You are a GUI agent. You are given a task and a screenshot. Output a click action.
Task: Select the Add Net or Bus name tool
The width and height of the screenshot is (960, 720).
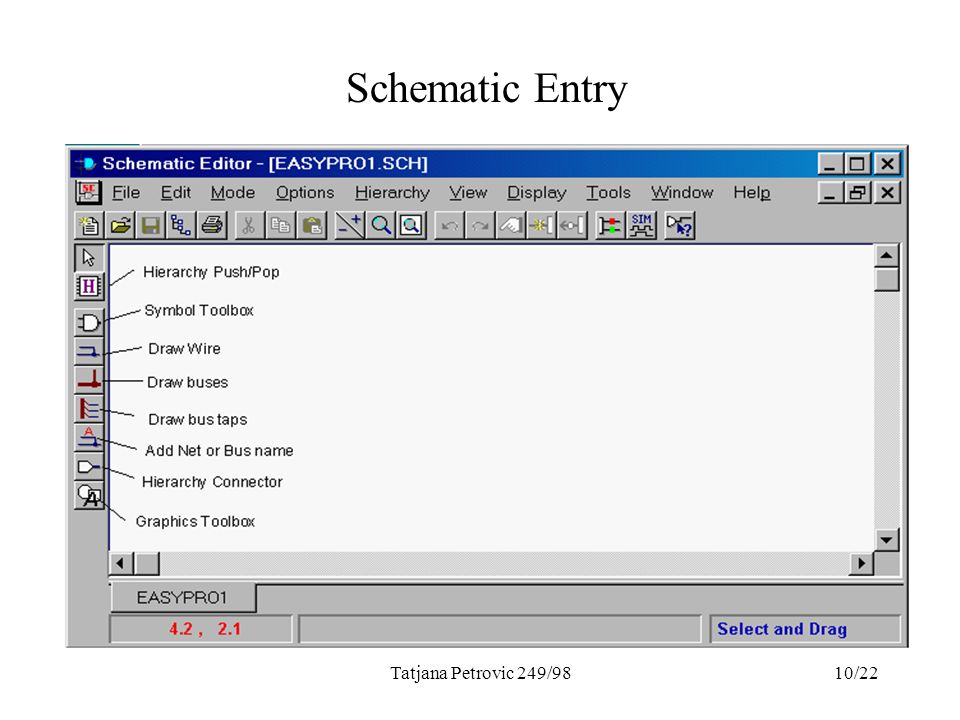(89, 437)
